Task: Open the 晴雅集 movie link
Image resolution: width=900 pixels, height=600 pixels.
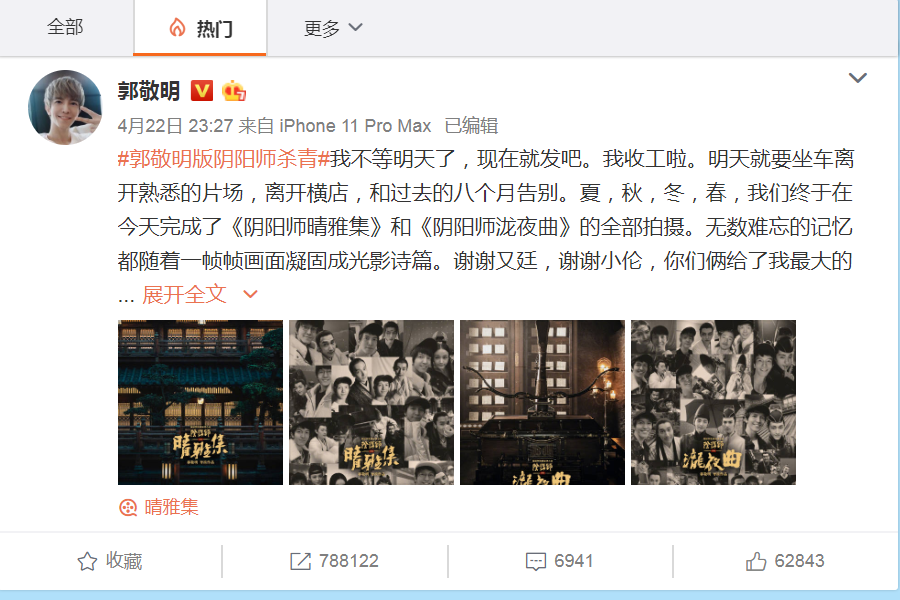Action: pos(171,508)
